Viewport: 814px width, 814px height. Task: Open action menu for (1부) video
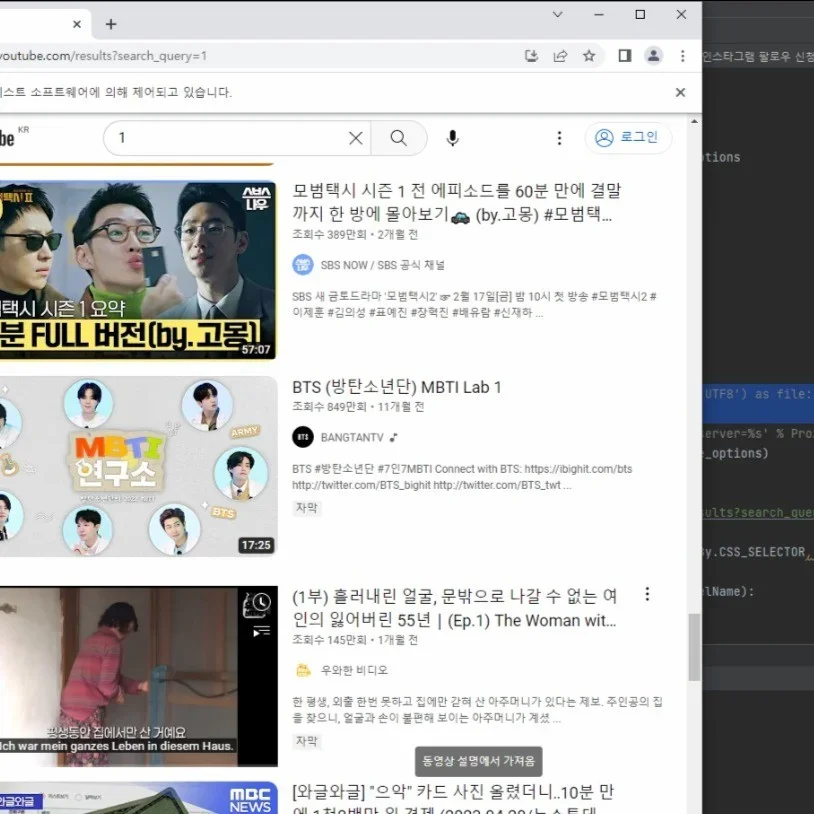pos(647,594)
